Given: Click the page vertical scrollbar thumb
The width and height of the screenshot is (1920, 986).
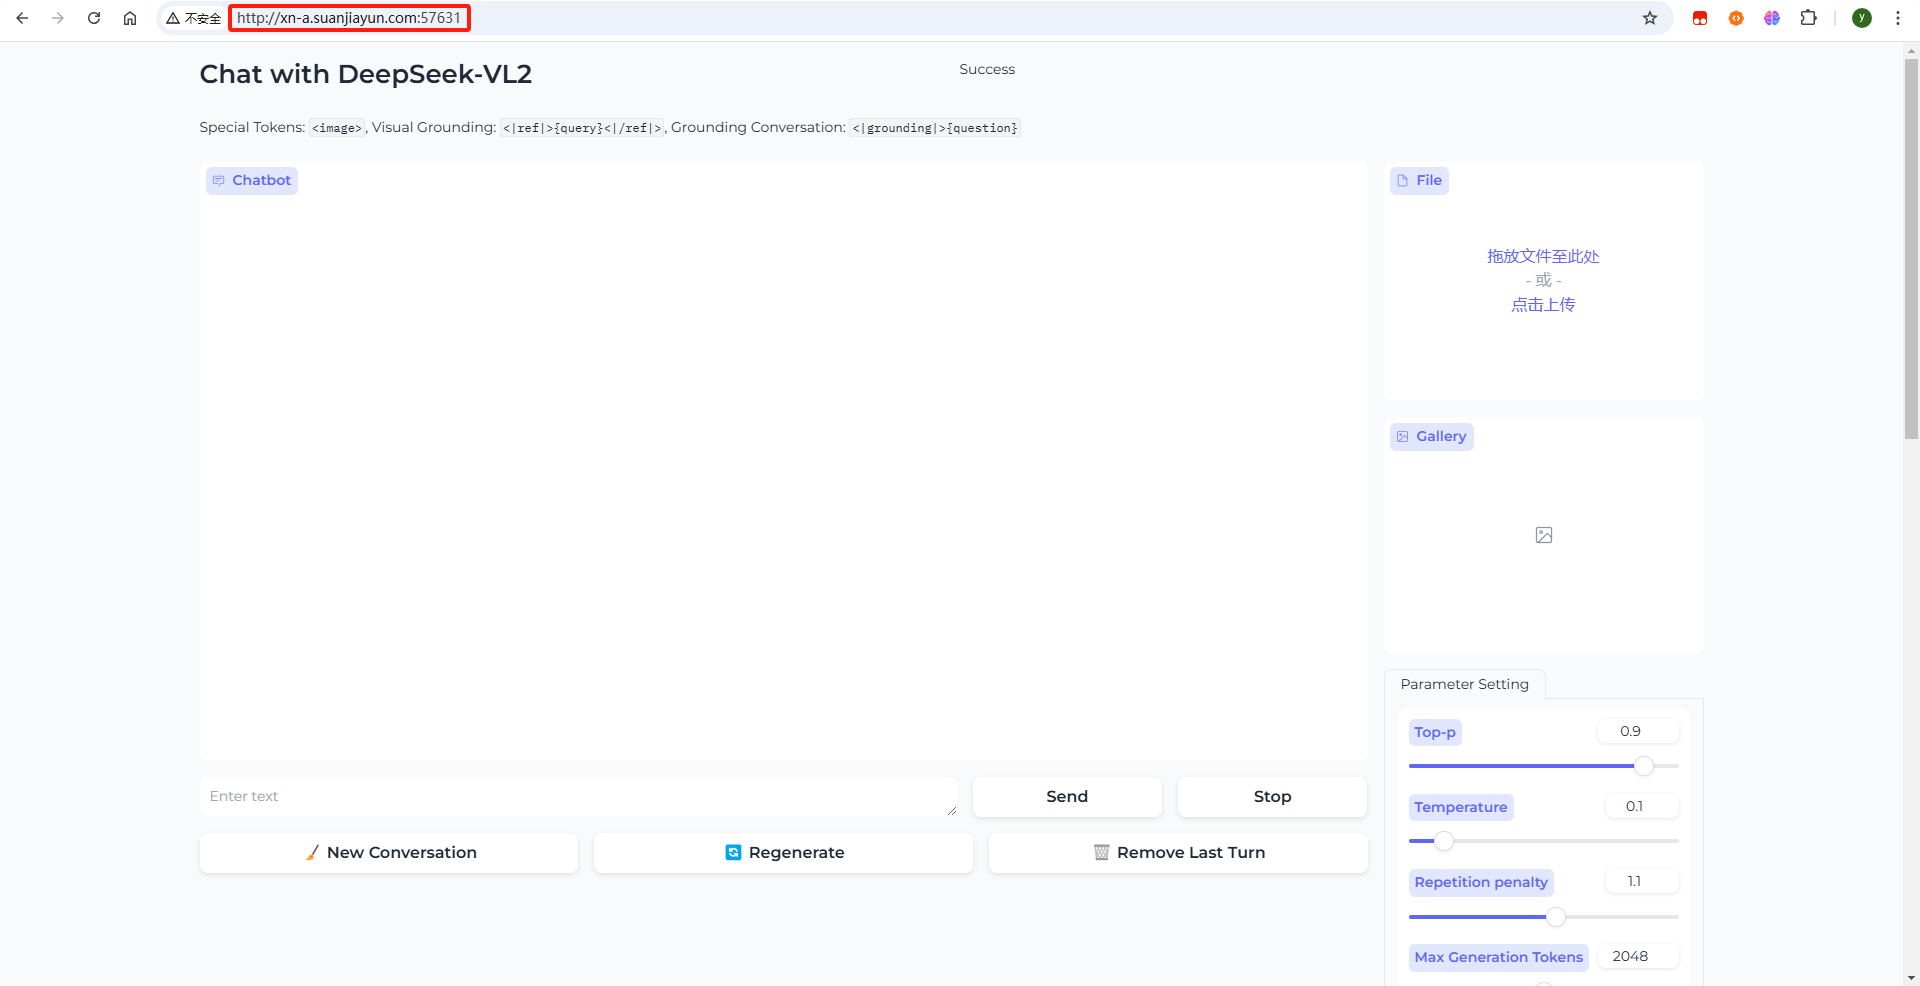Looking at the screenshot, I should (1911, 249).
